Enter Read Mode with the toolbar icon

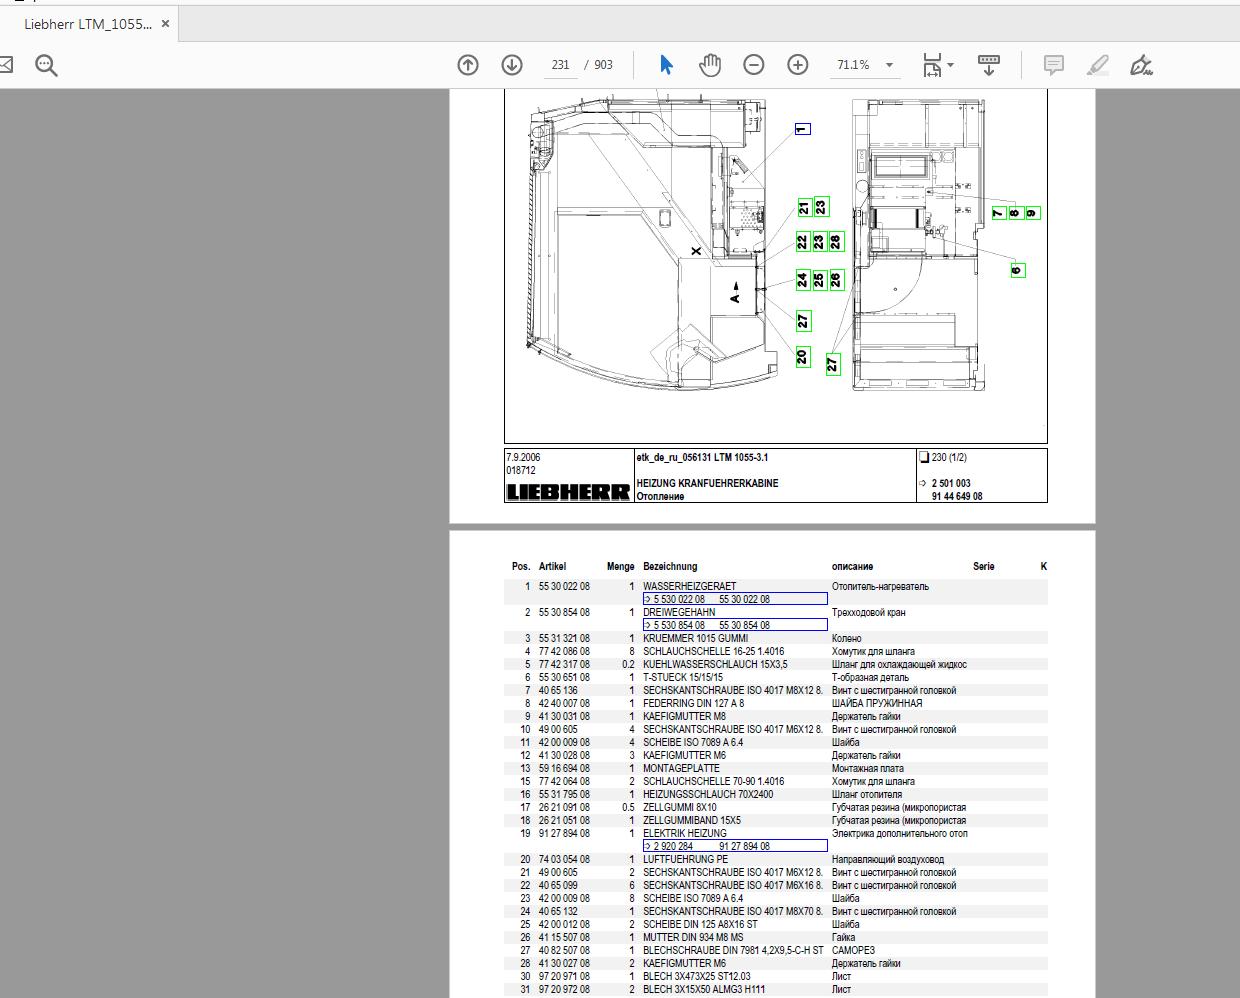coord(989,64)
